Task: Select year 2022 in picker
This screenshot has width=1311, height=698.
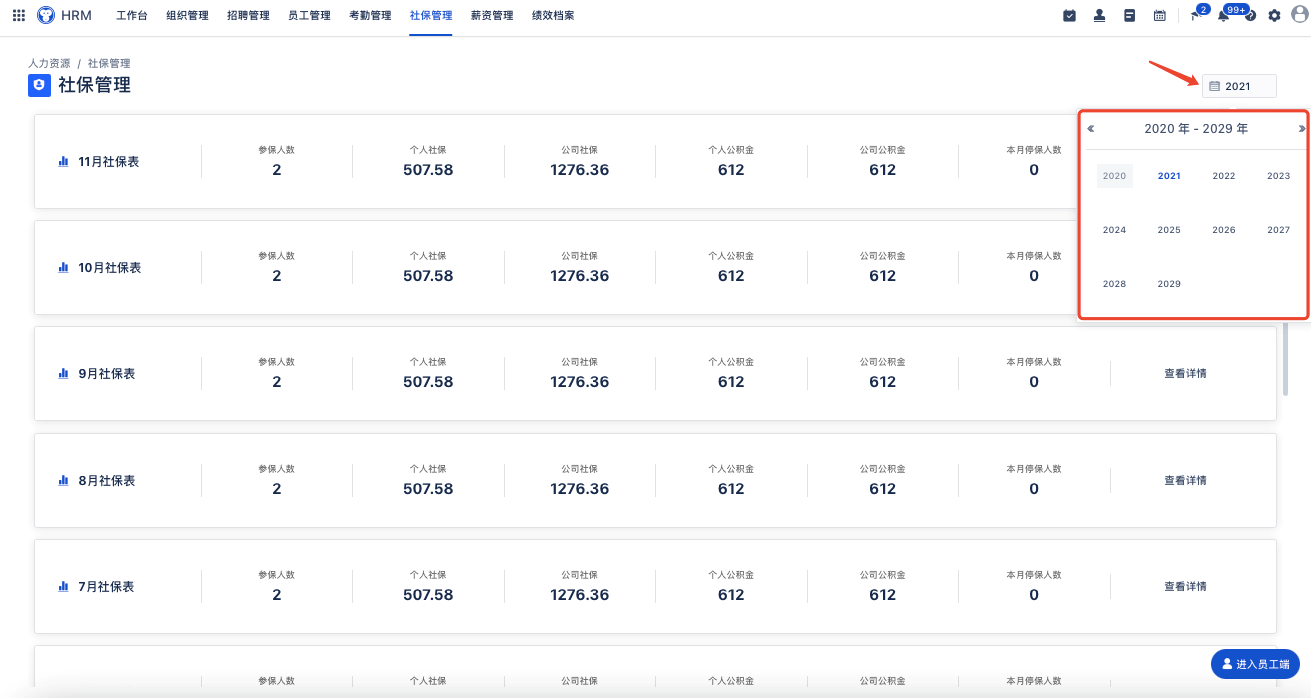Action: click(1224, 176)
